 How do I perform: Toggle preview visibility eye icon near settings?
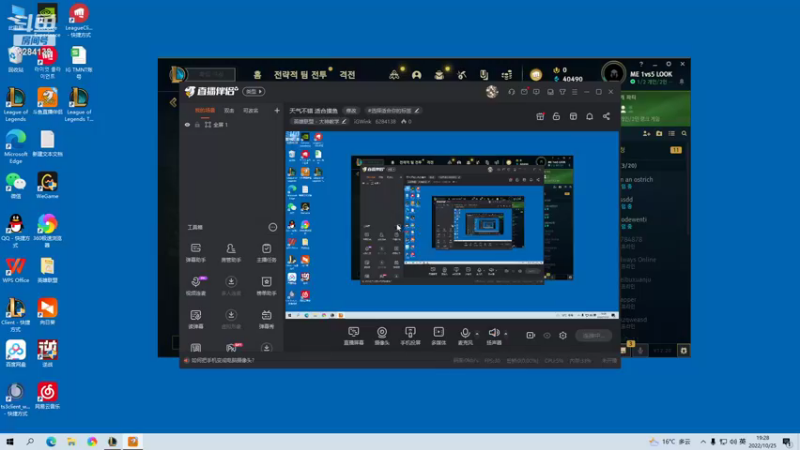(x=547, y=336)
